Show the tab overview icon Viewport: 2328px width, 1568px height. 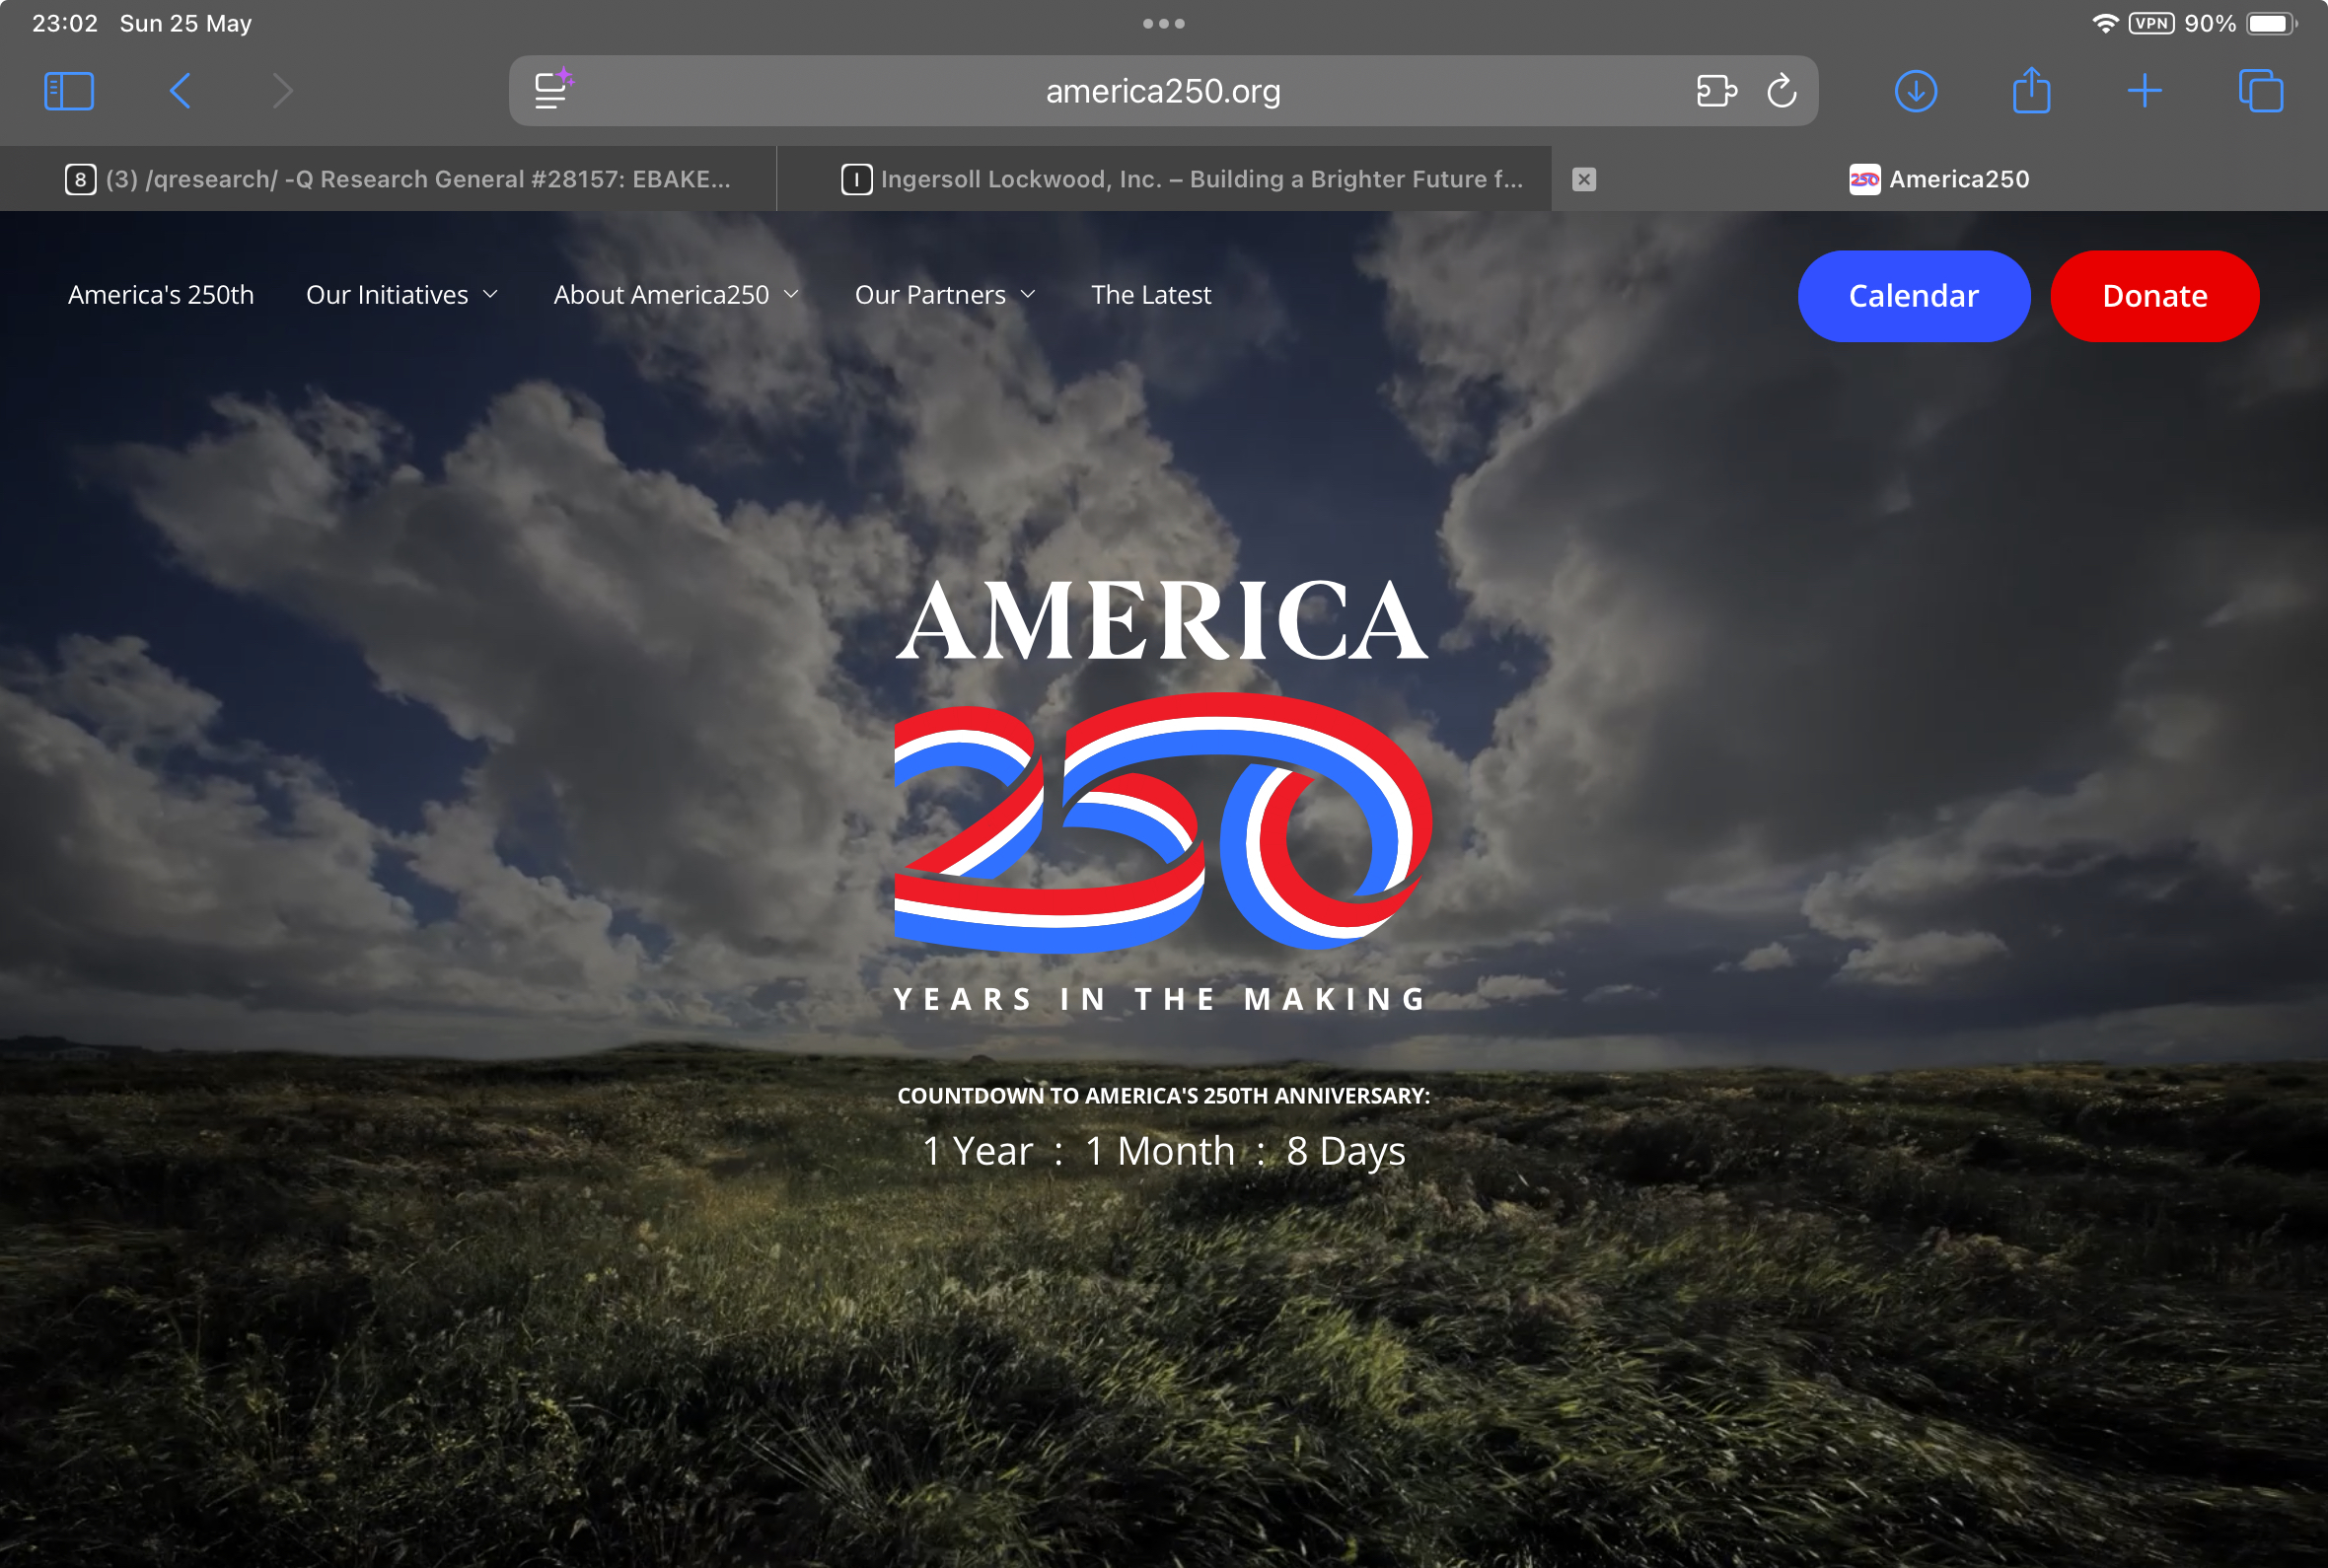click(x=2260, y=91)
